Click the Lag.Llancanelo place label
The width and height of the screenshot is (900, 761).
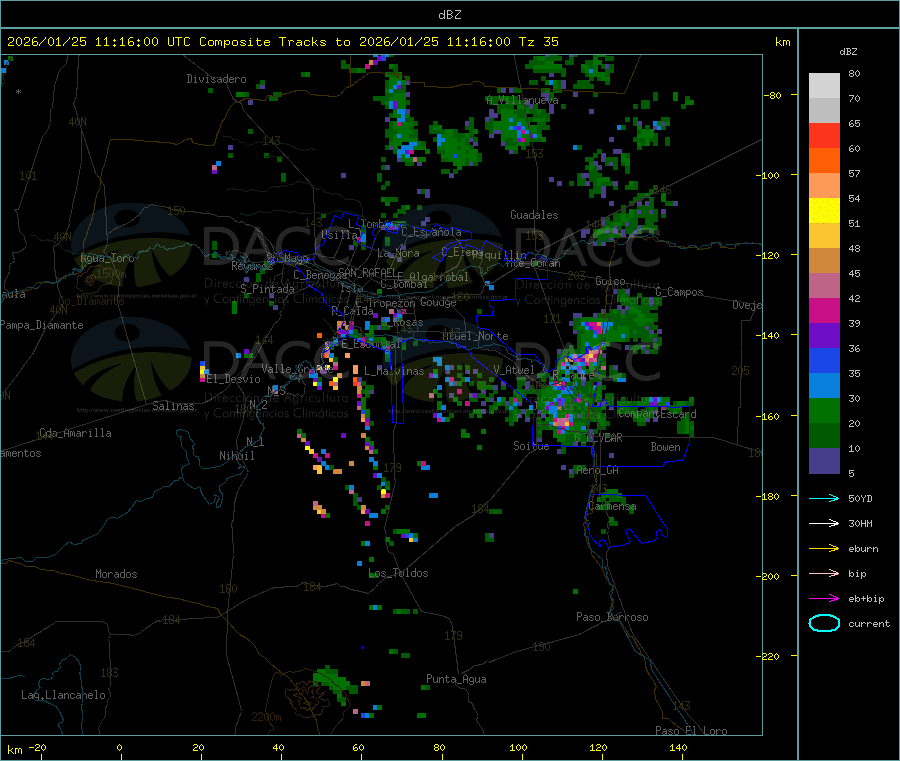[63, 695]
